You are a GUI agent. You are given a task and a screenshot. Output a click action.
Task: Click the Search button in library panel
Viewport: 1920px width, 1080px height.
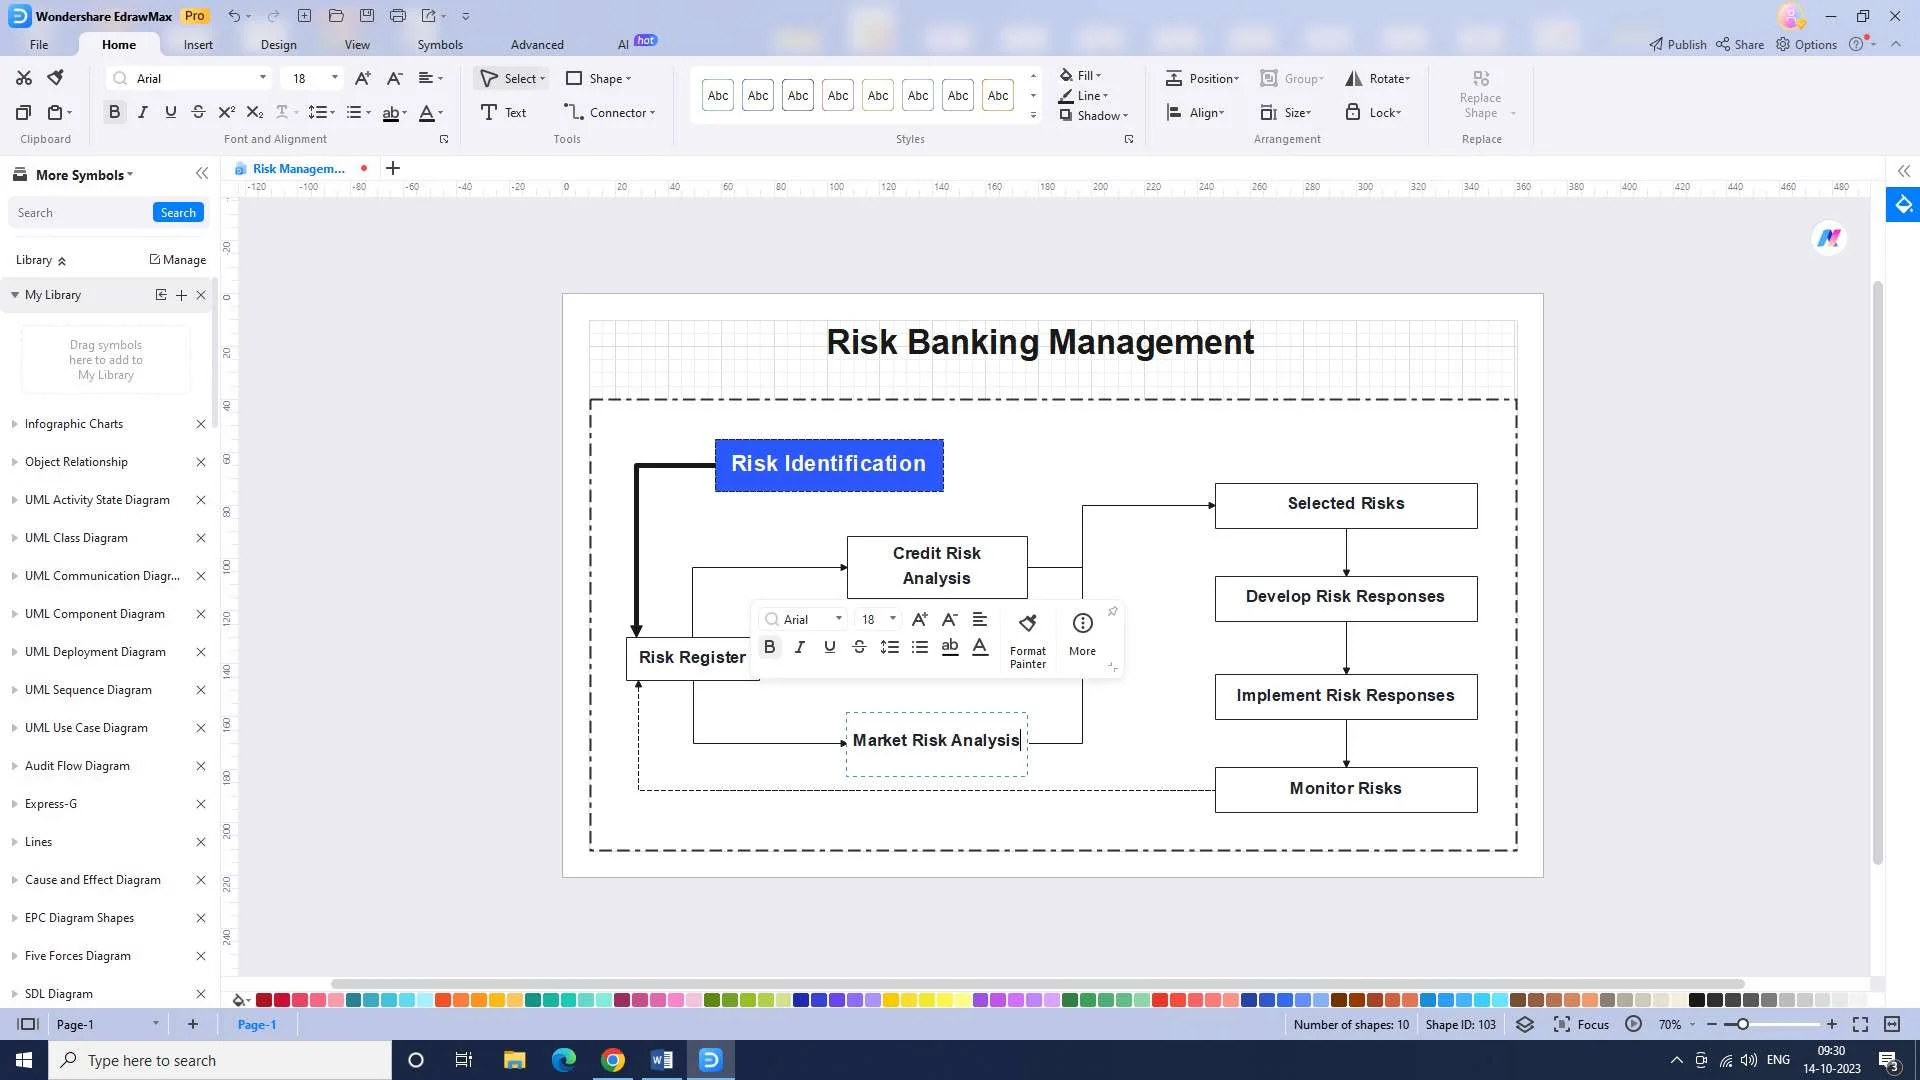coord(178,212)
